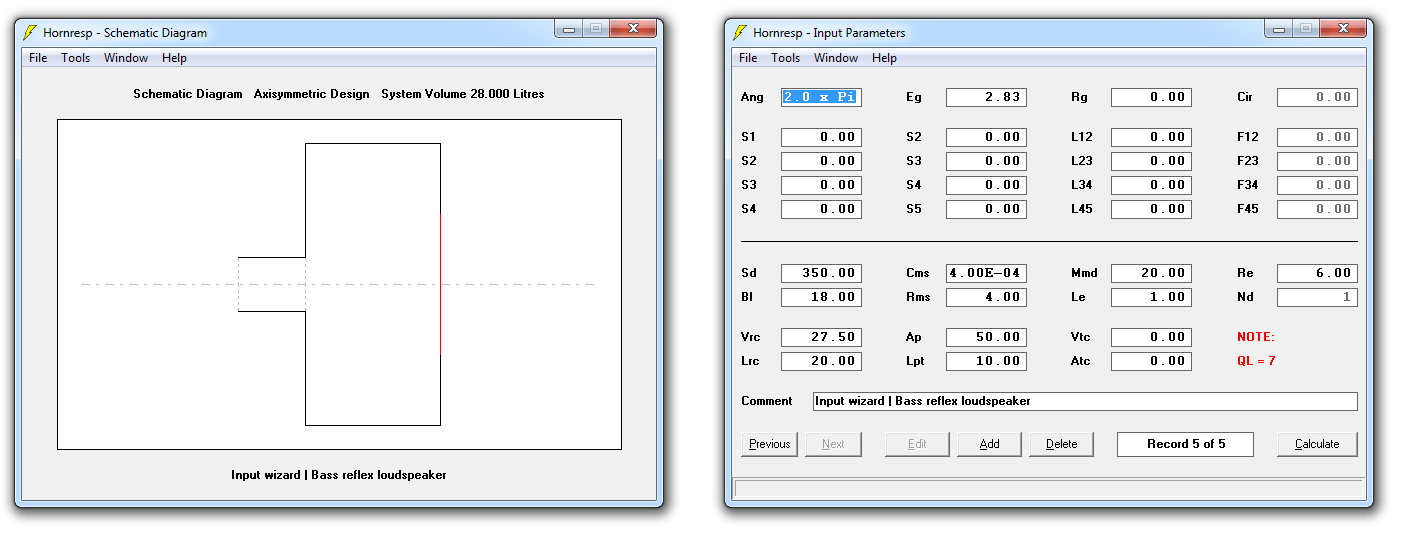Click the Hornresp lightning icon in Schematic Diagram window
Viewport: 1424px width, 539px height.
[29, 32]
